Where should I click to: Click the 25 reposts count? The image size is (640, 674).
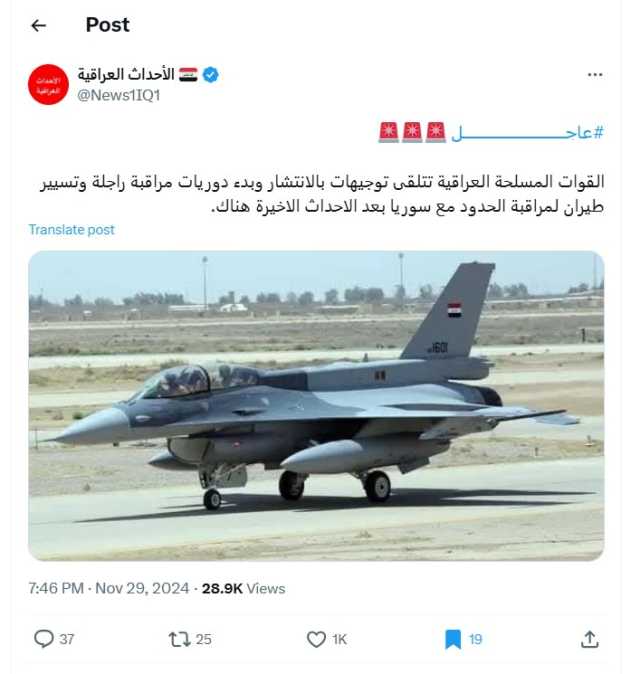204,639
